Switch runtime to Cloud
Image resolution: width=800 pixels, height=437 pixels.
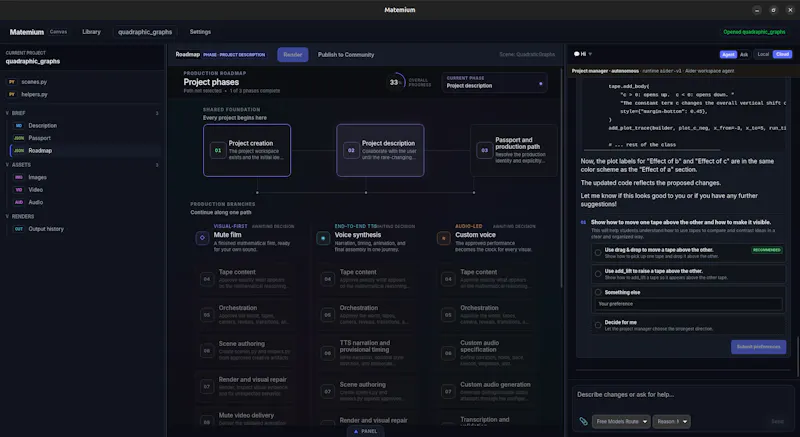pos(783,54)
